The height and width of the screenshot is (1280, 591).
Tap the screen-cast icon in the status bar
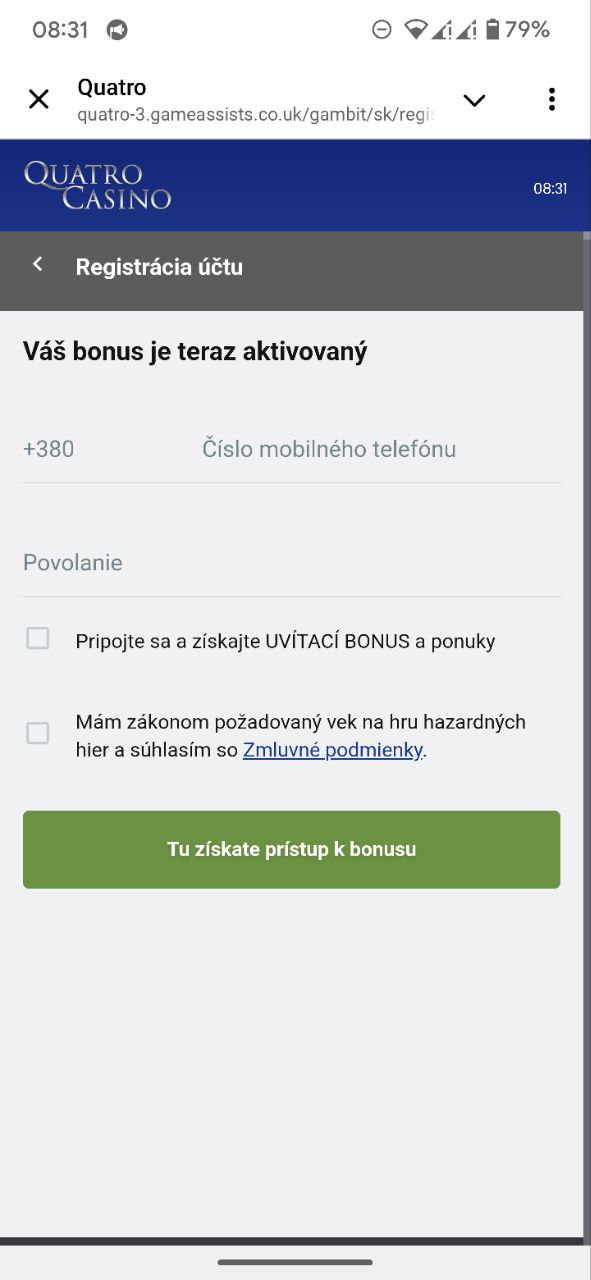113,29
